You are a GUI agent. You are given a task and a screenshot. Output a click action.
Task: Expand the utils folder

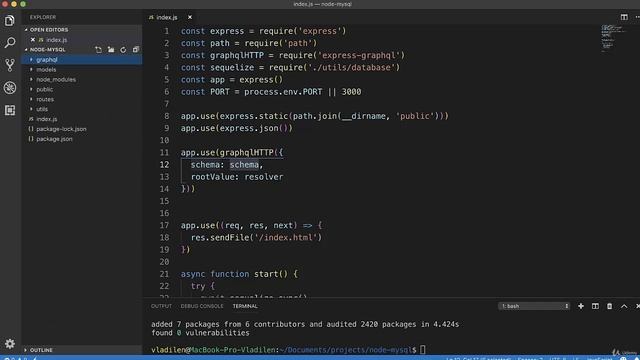pos(82,109)
